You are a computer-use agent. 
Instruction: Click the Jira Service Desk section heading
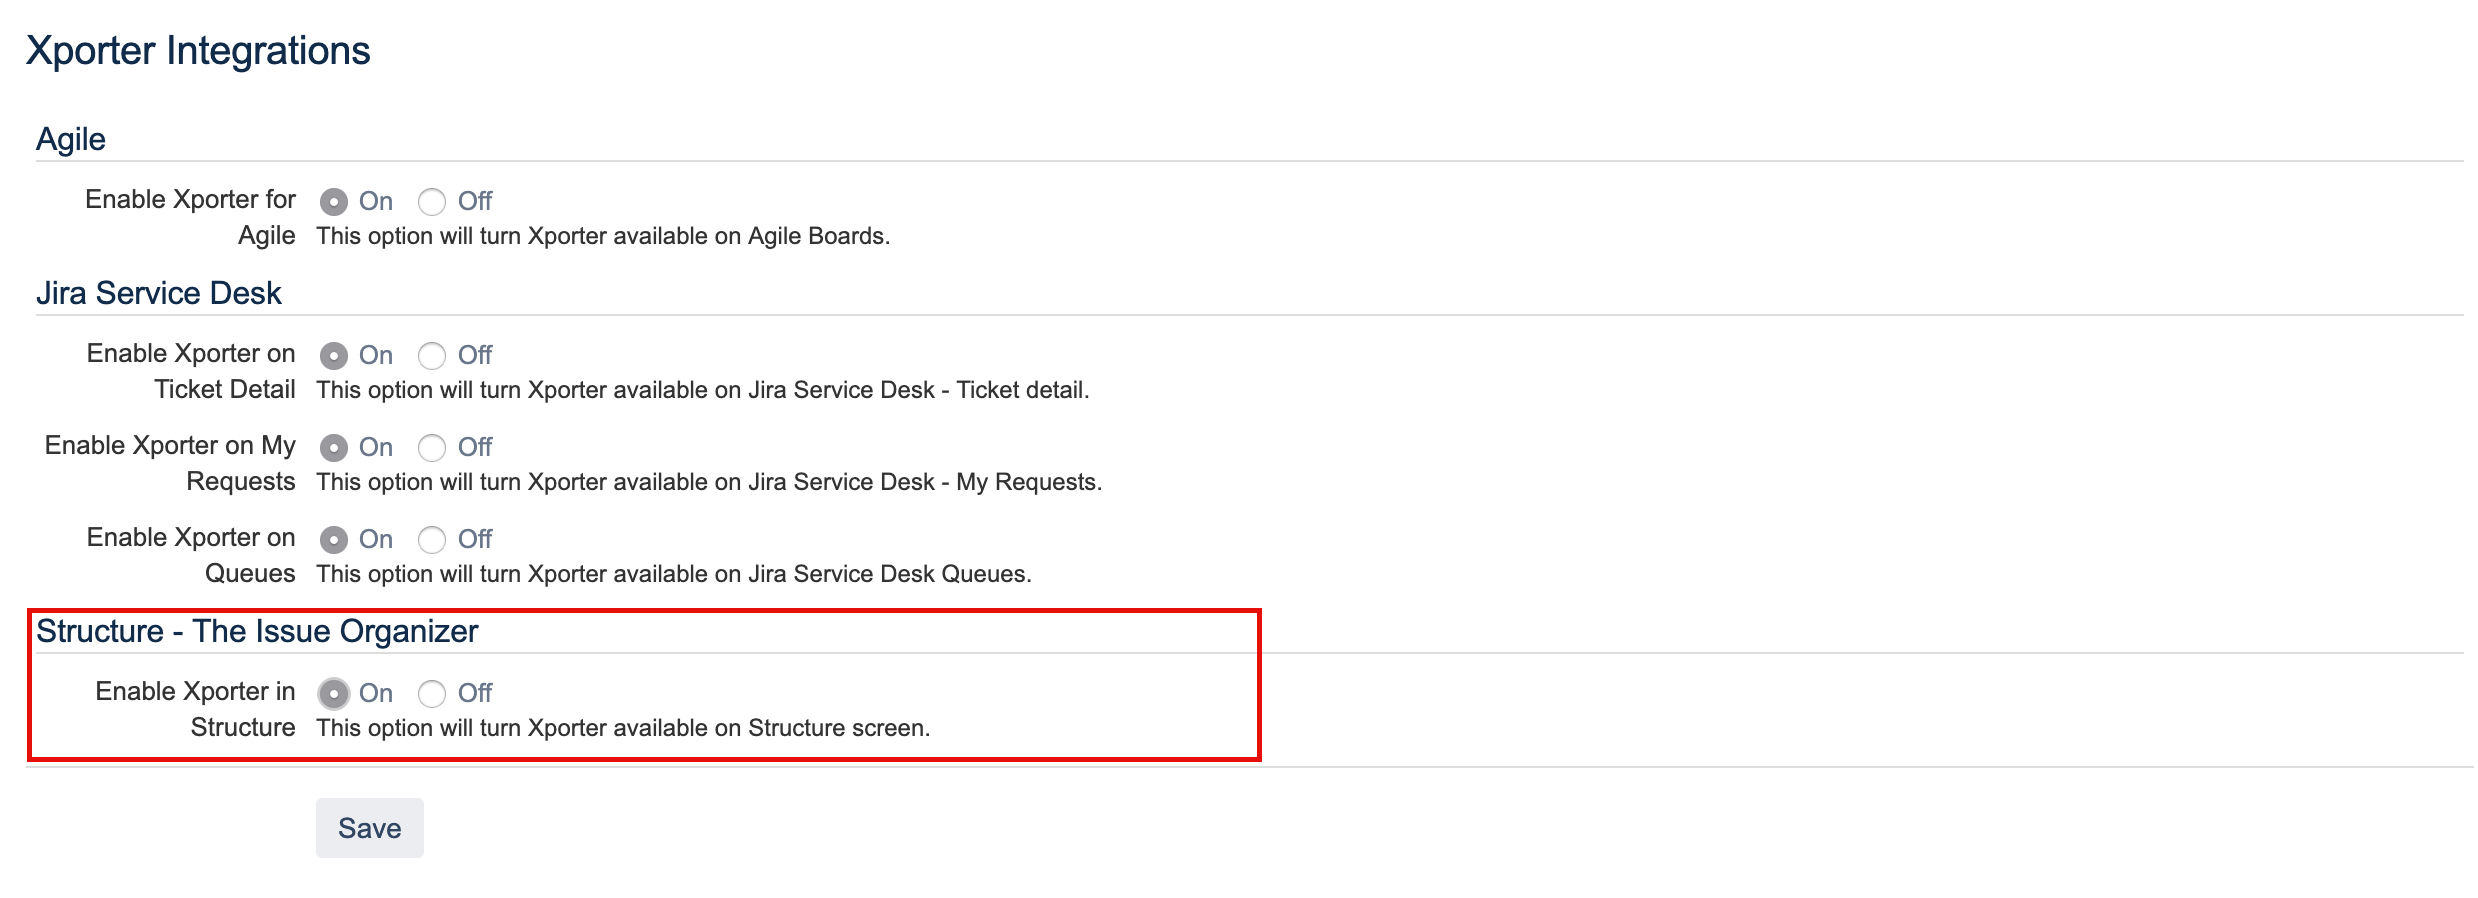point(159,293)
